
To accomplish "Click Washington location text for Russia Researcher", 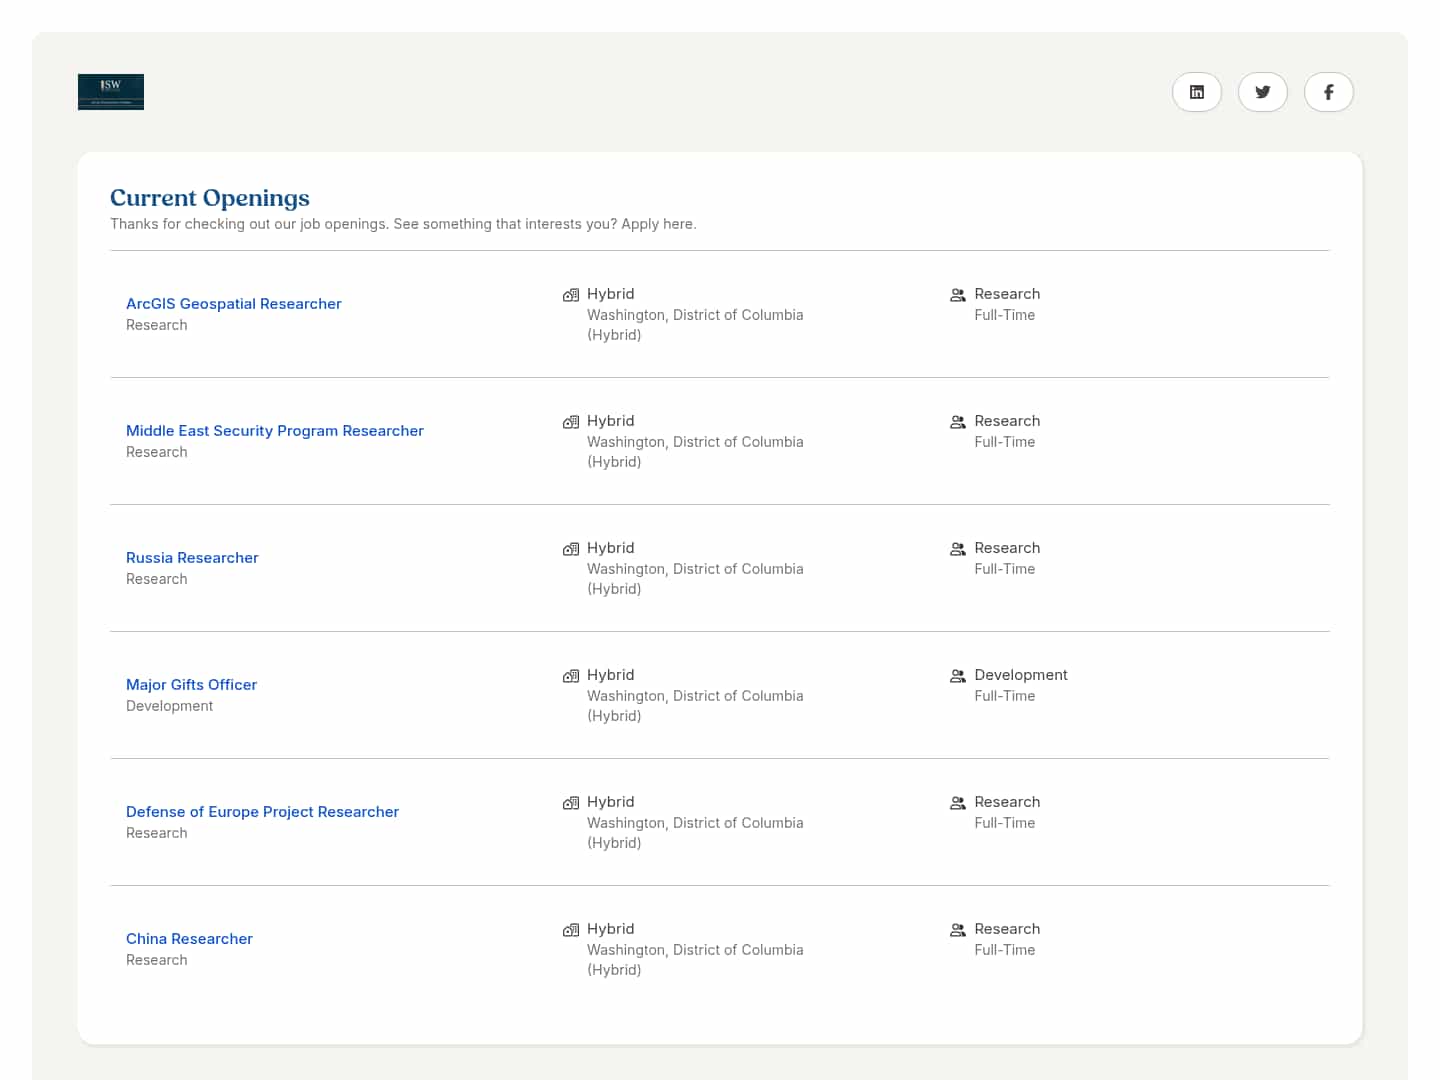I will [695, 569].
